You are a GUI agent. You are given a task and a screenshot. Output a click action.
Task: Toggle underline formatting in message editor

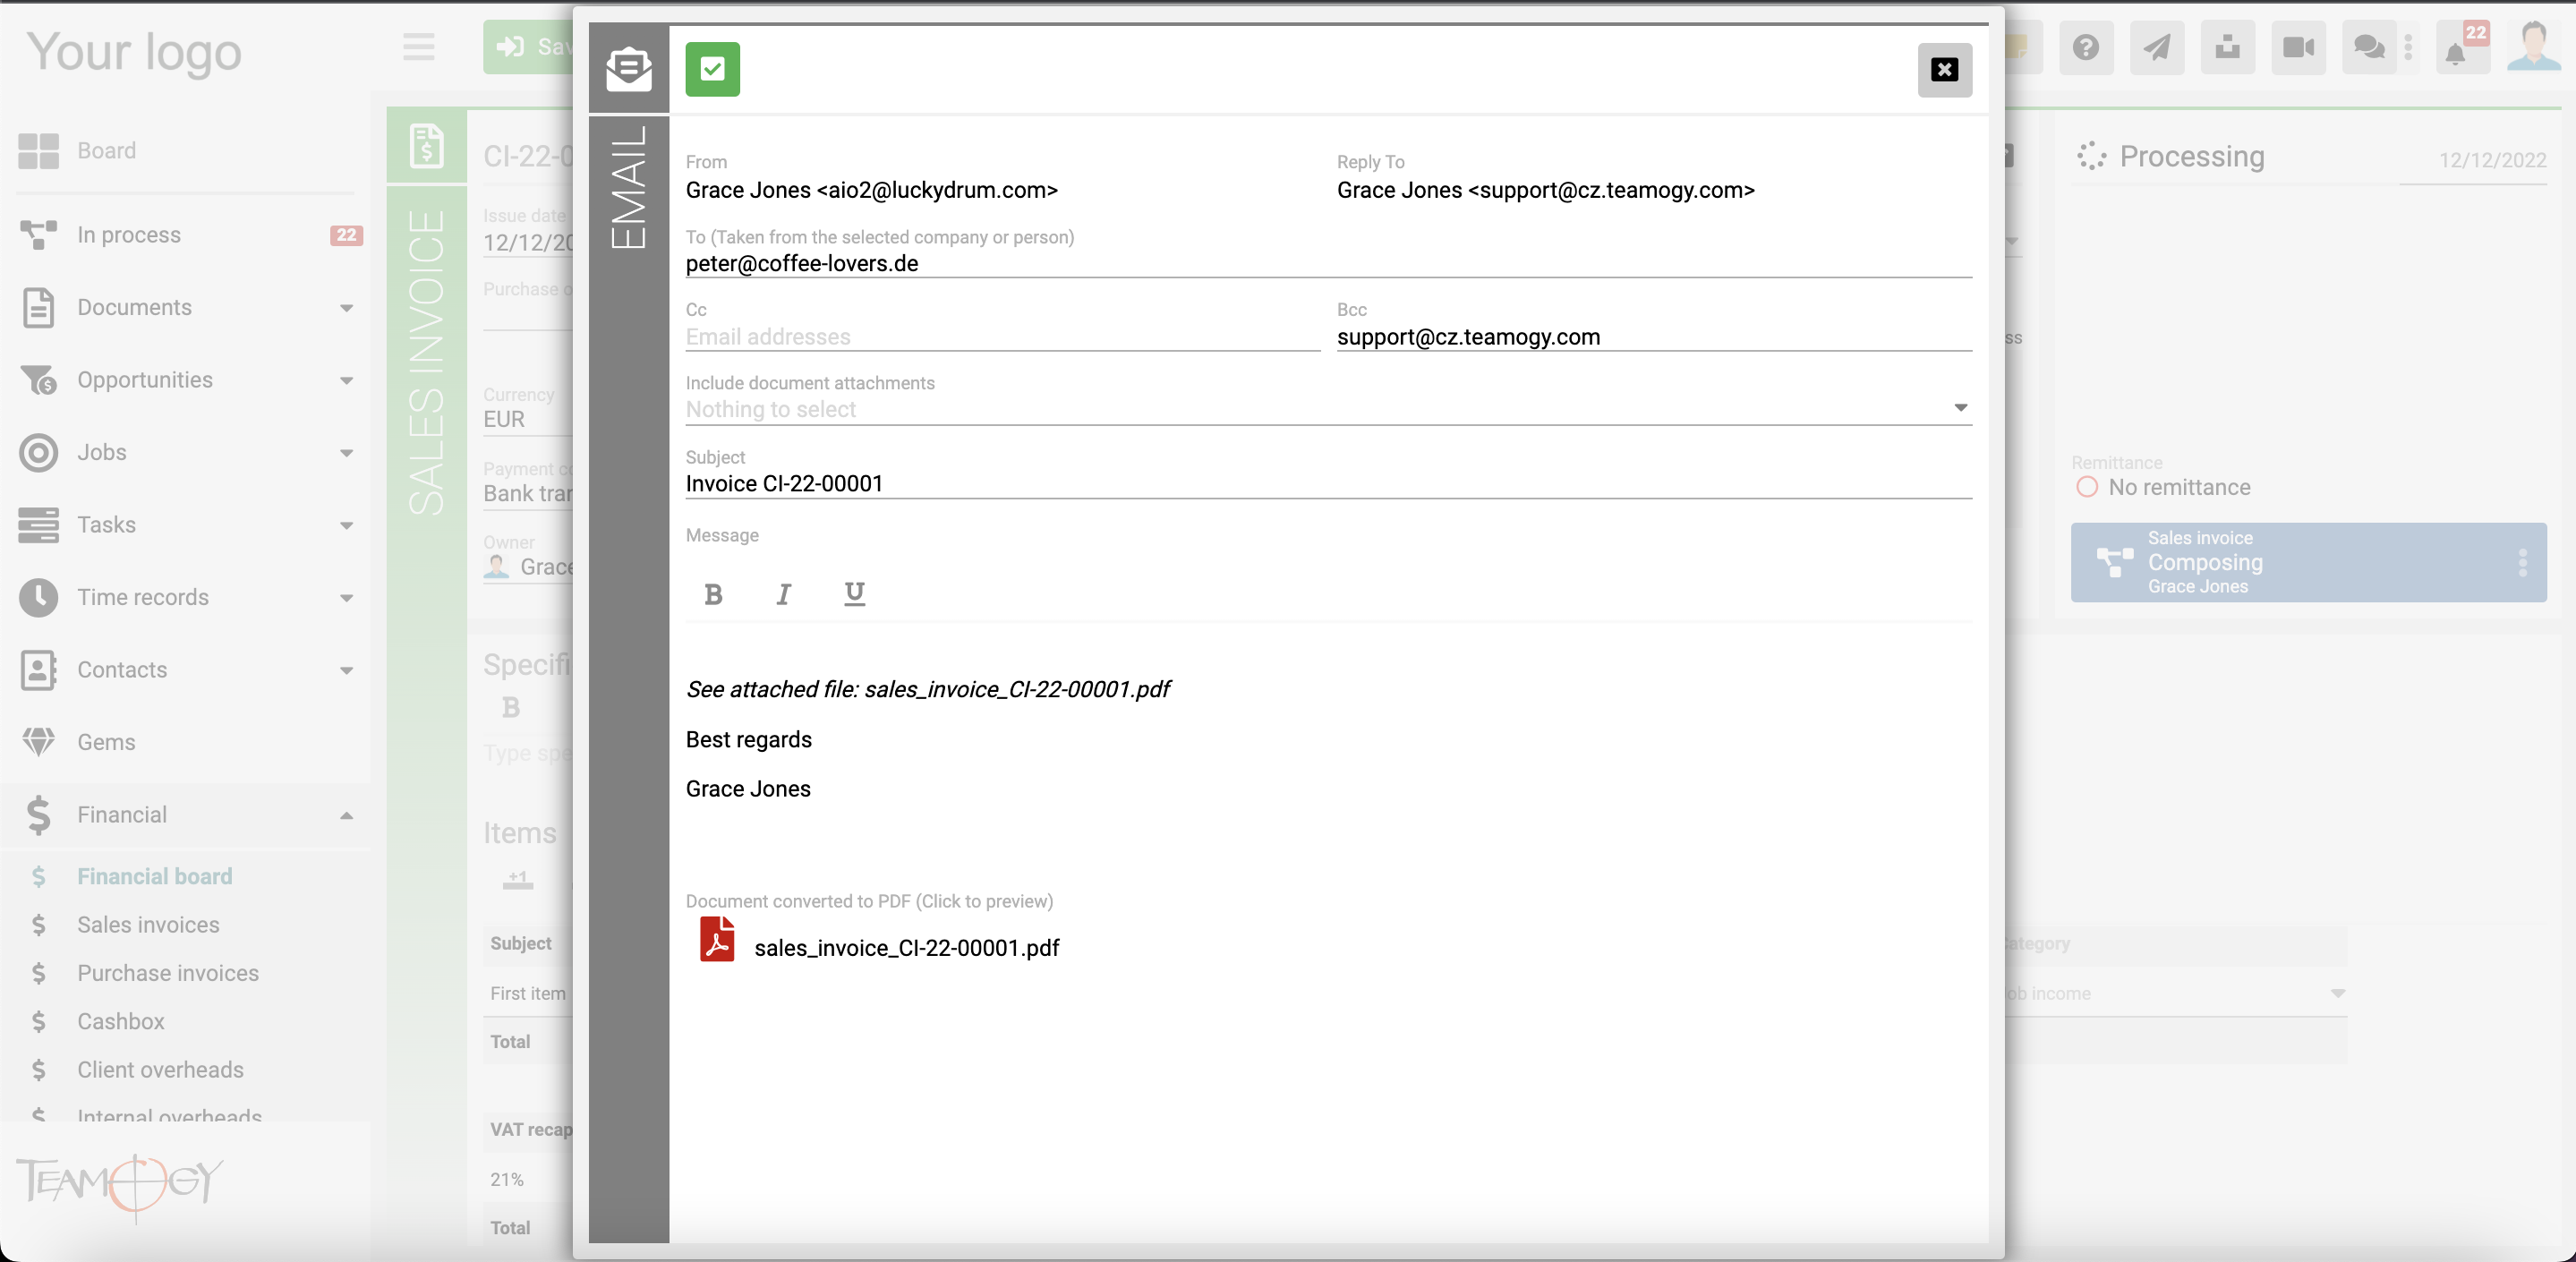tap(854, 594)
